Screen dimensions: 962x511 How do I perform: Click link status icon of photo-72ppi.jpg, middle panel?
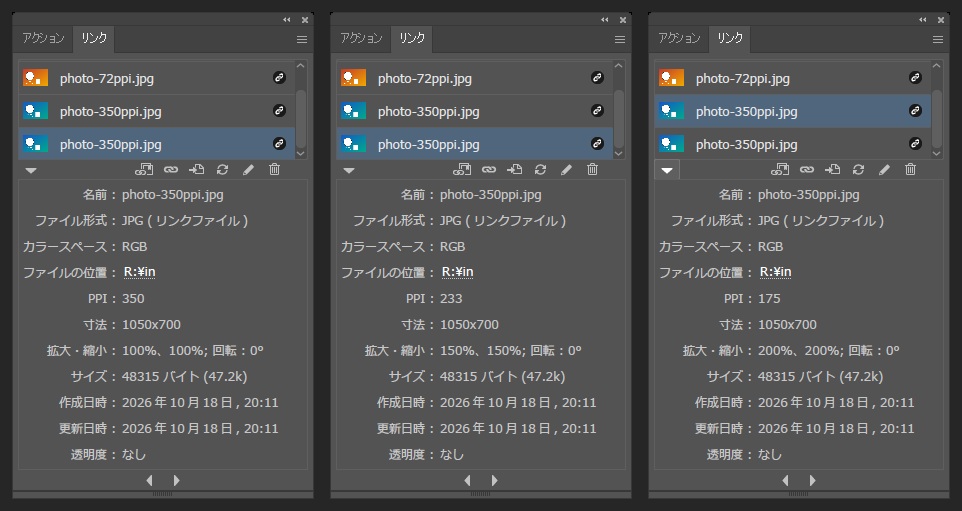[x=597, y=78]
